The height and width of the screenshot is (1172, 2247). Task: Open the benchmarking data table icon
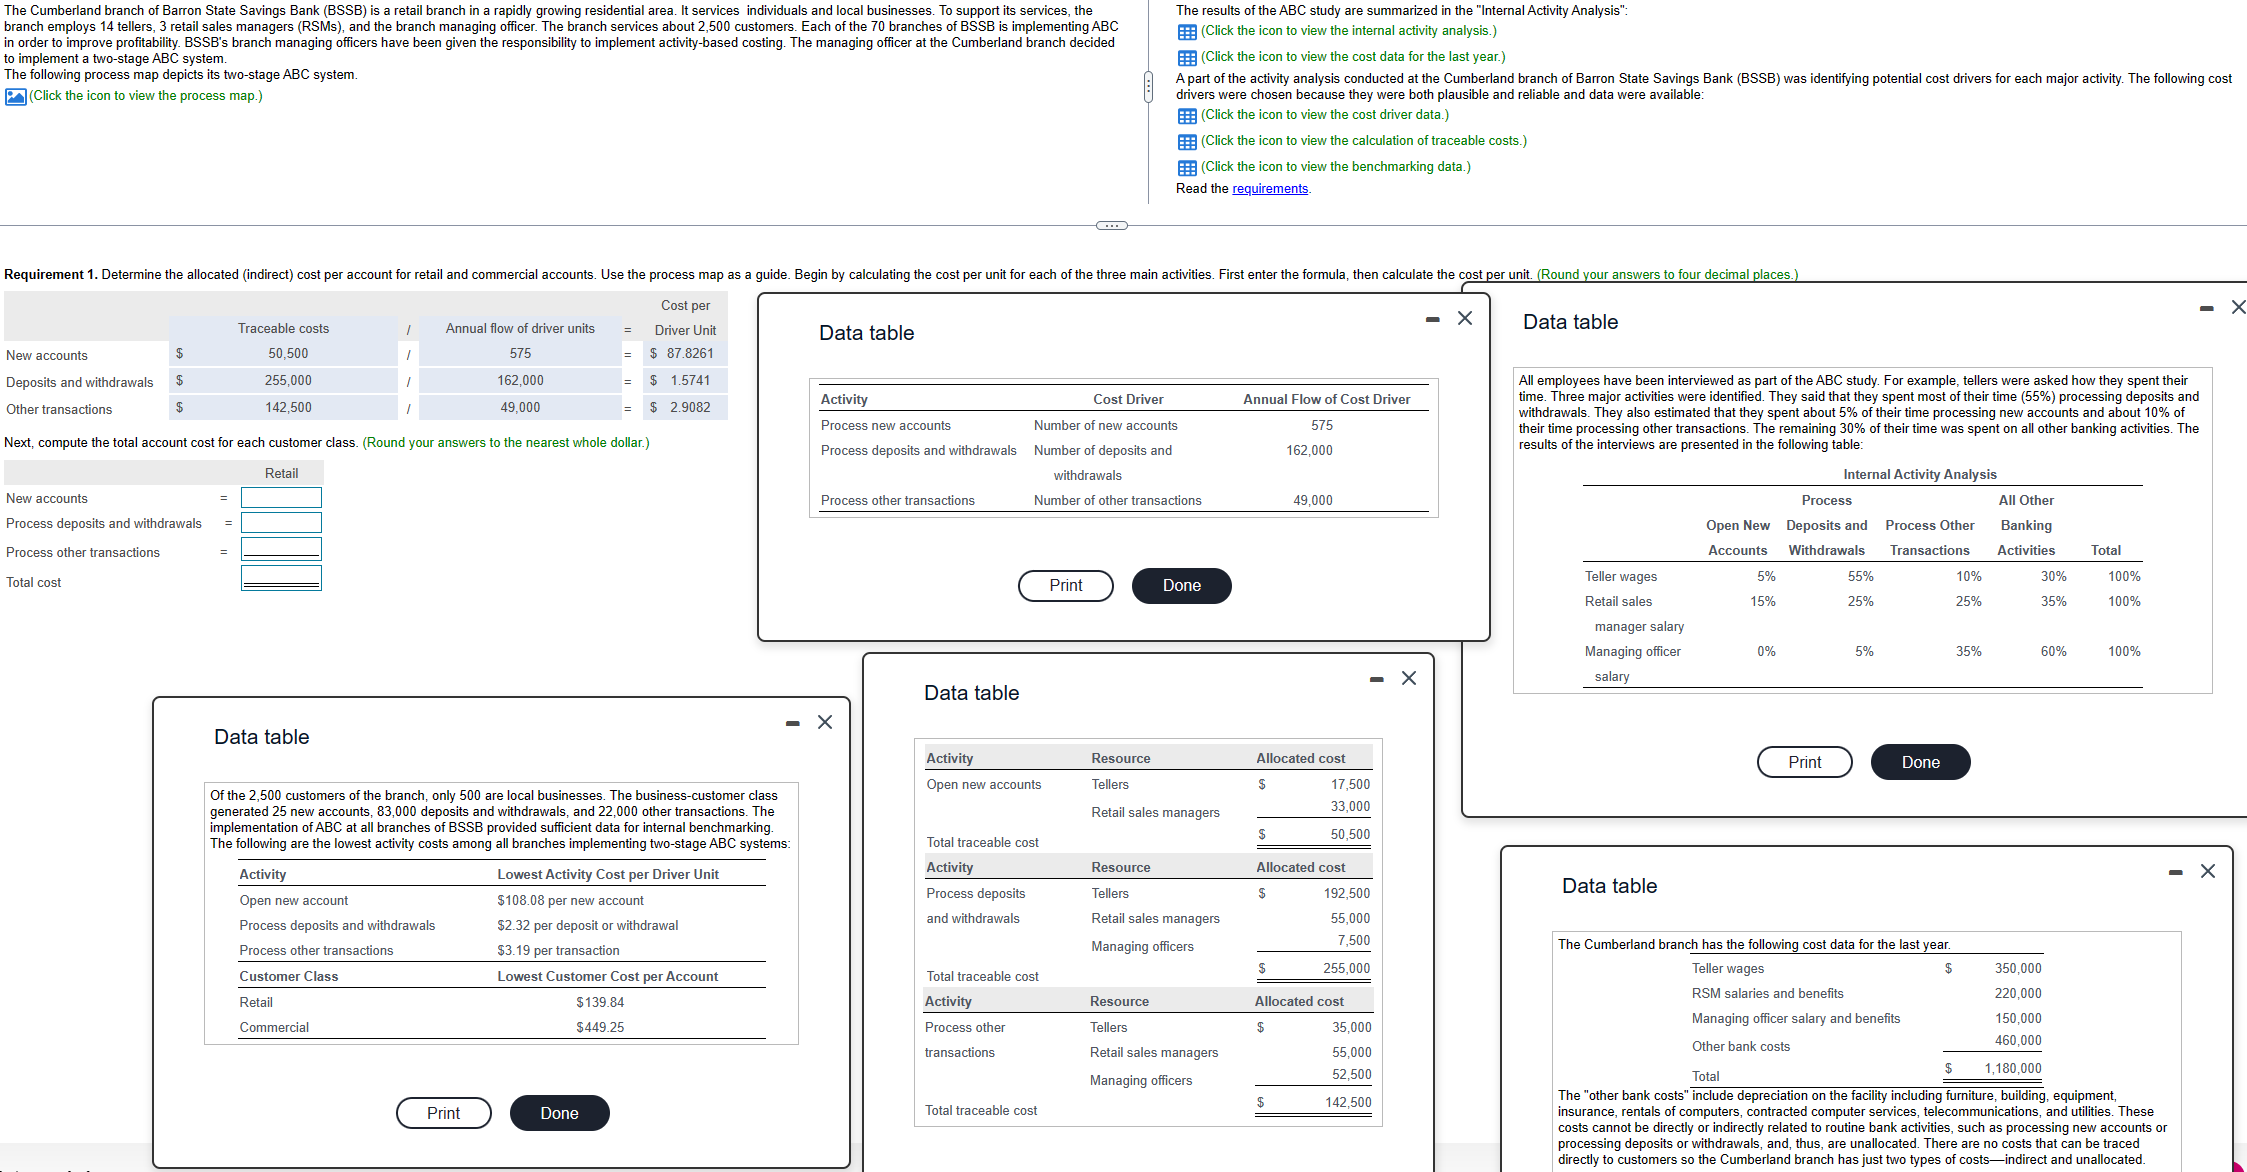pyautogui.click(x=1187, y=168)
